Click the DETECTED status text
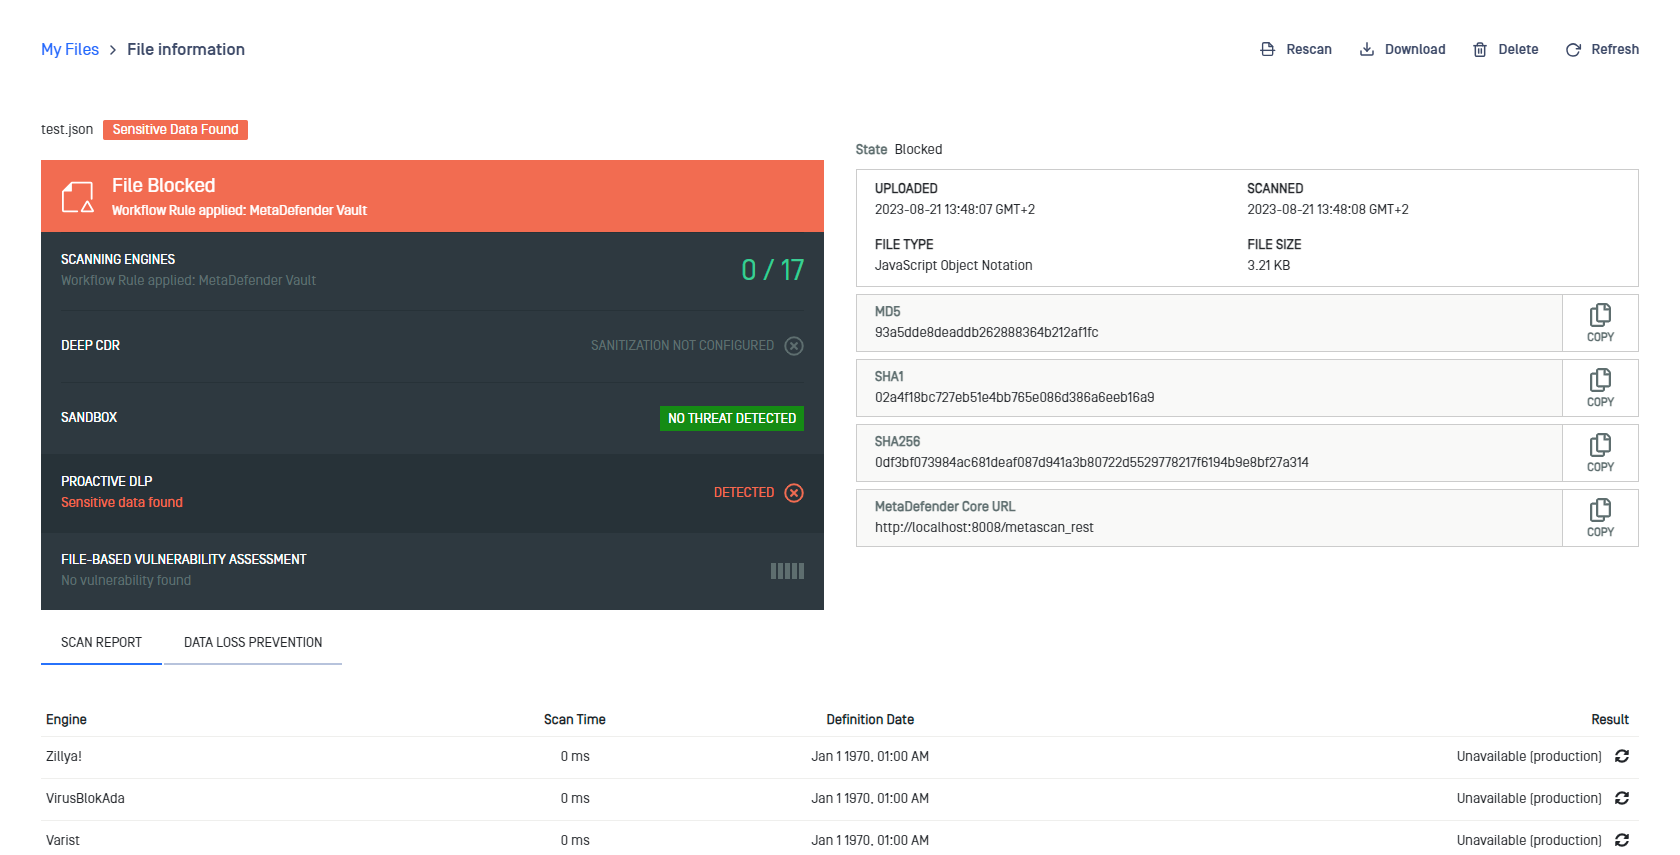This screenshot has width=1680, height=855. 744,493
